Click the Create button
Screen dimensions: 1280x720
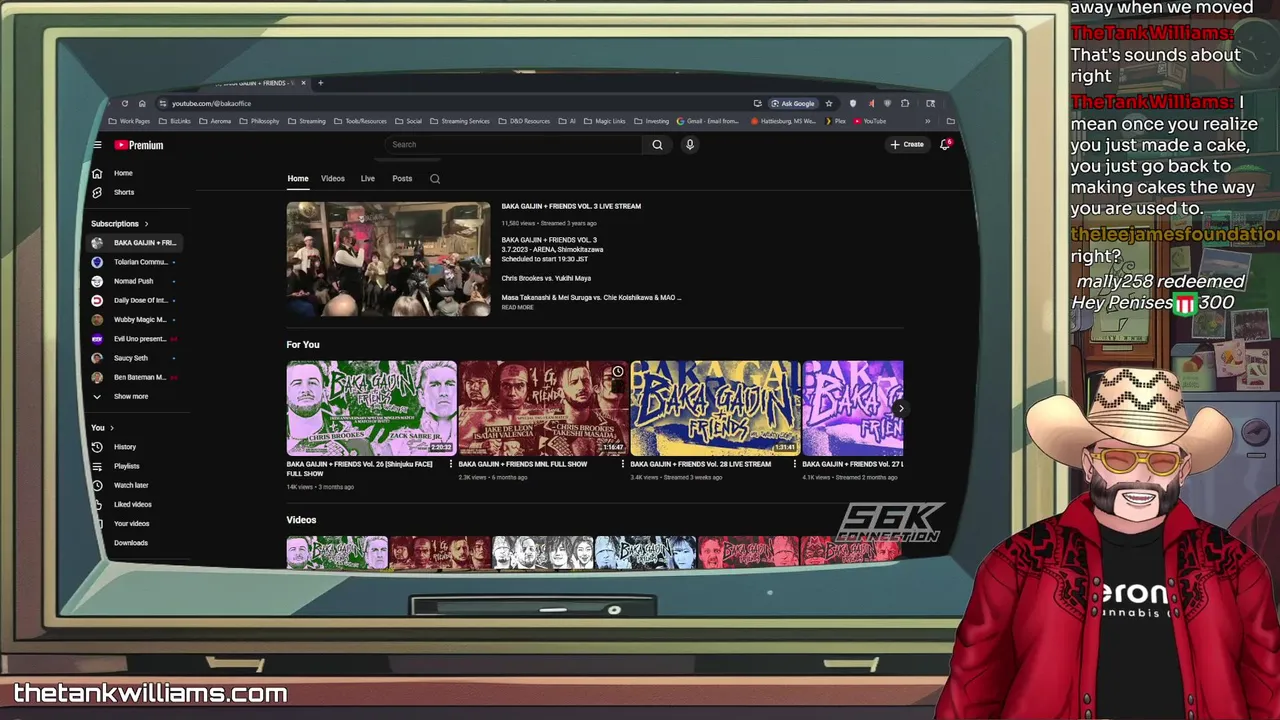pyautogui.click(x=908, y=145)
